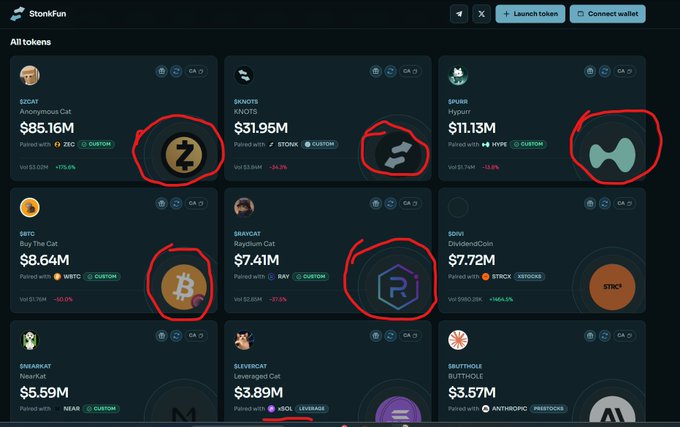Copy the CA on $BTC card
This screenshot has width=680, height=427.
point(196,203)
